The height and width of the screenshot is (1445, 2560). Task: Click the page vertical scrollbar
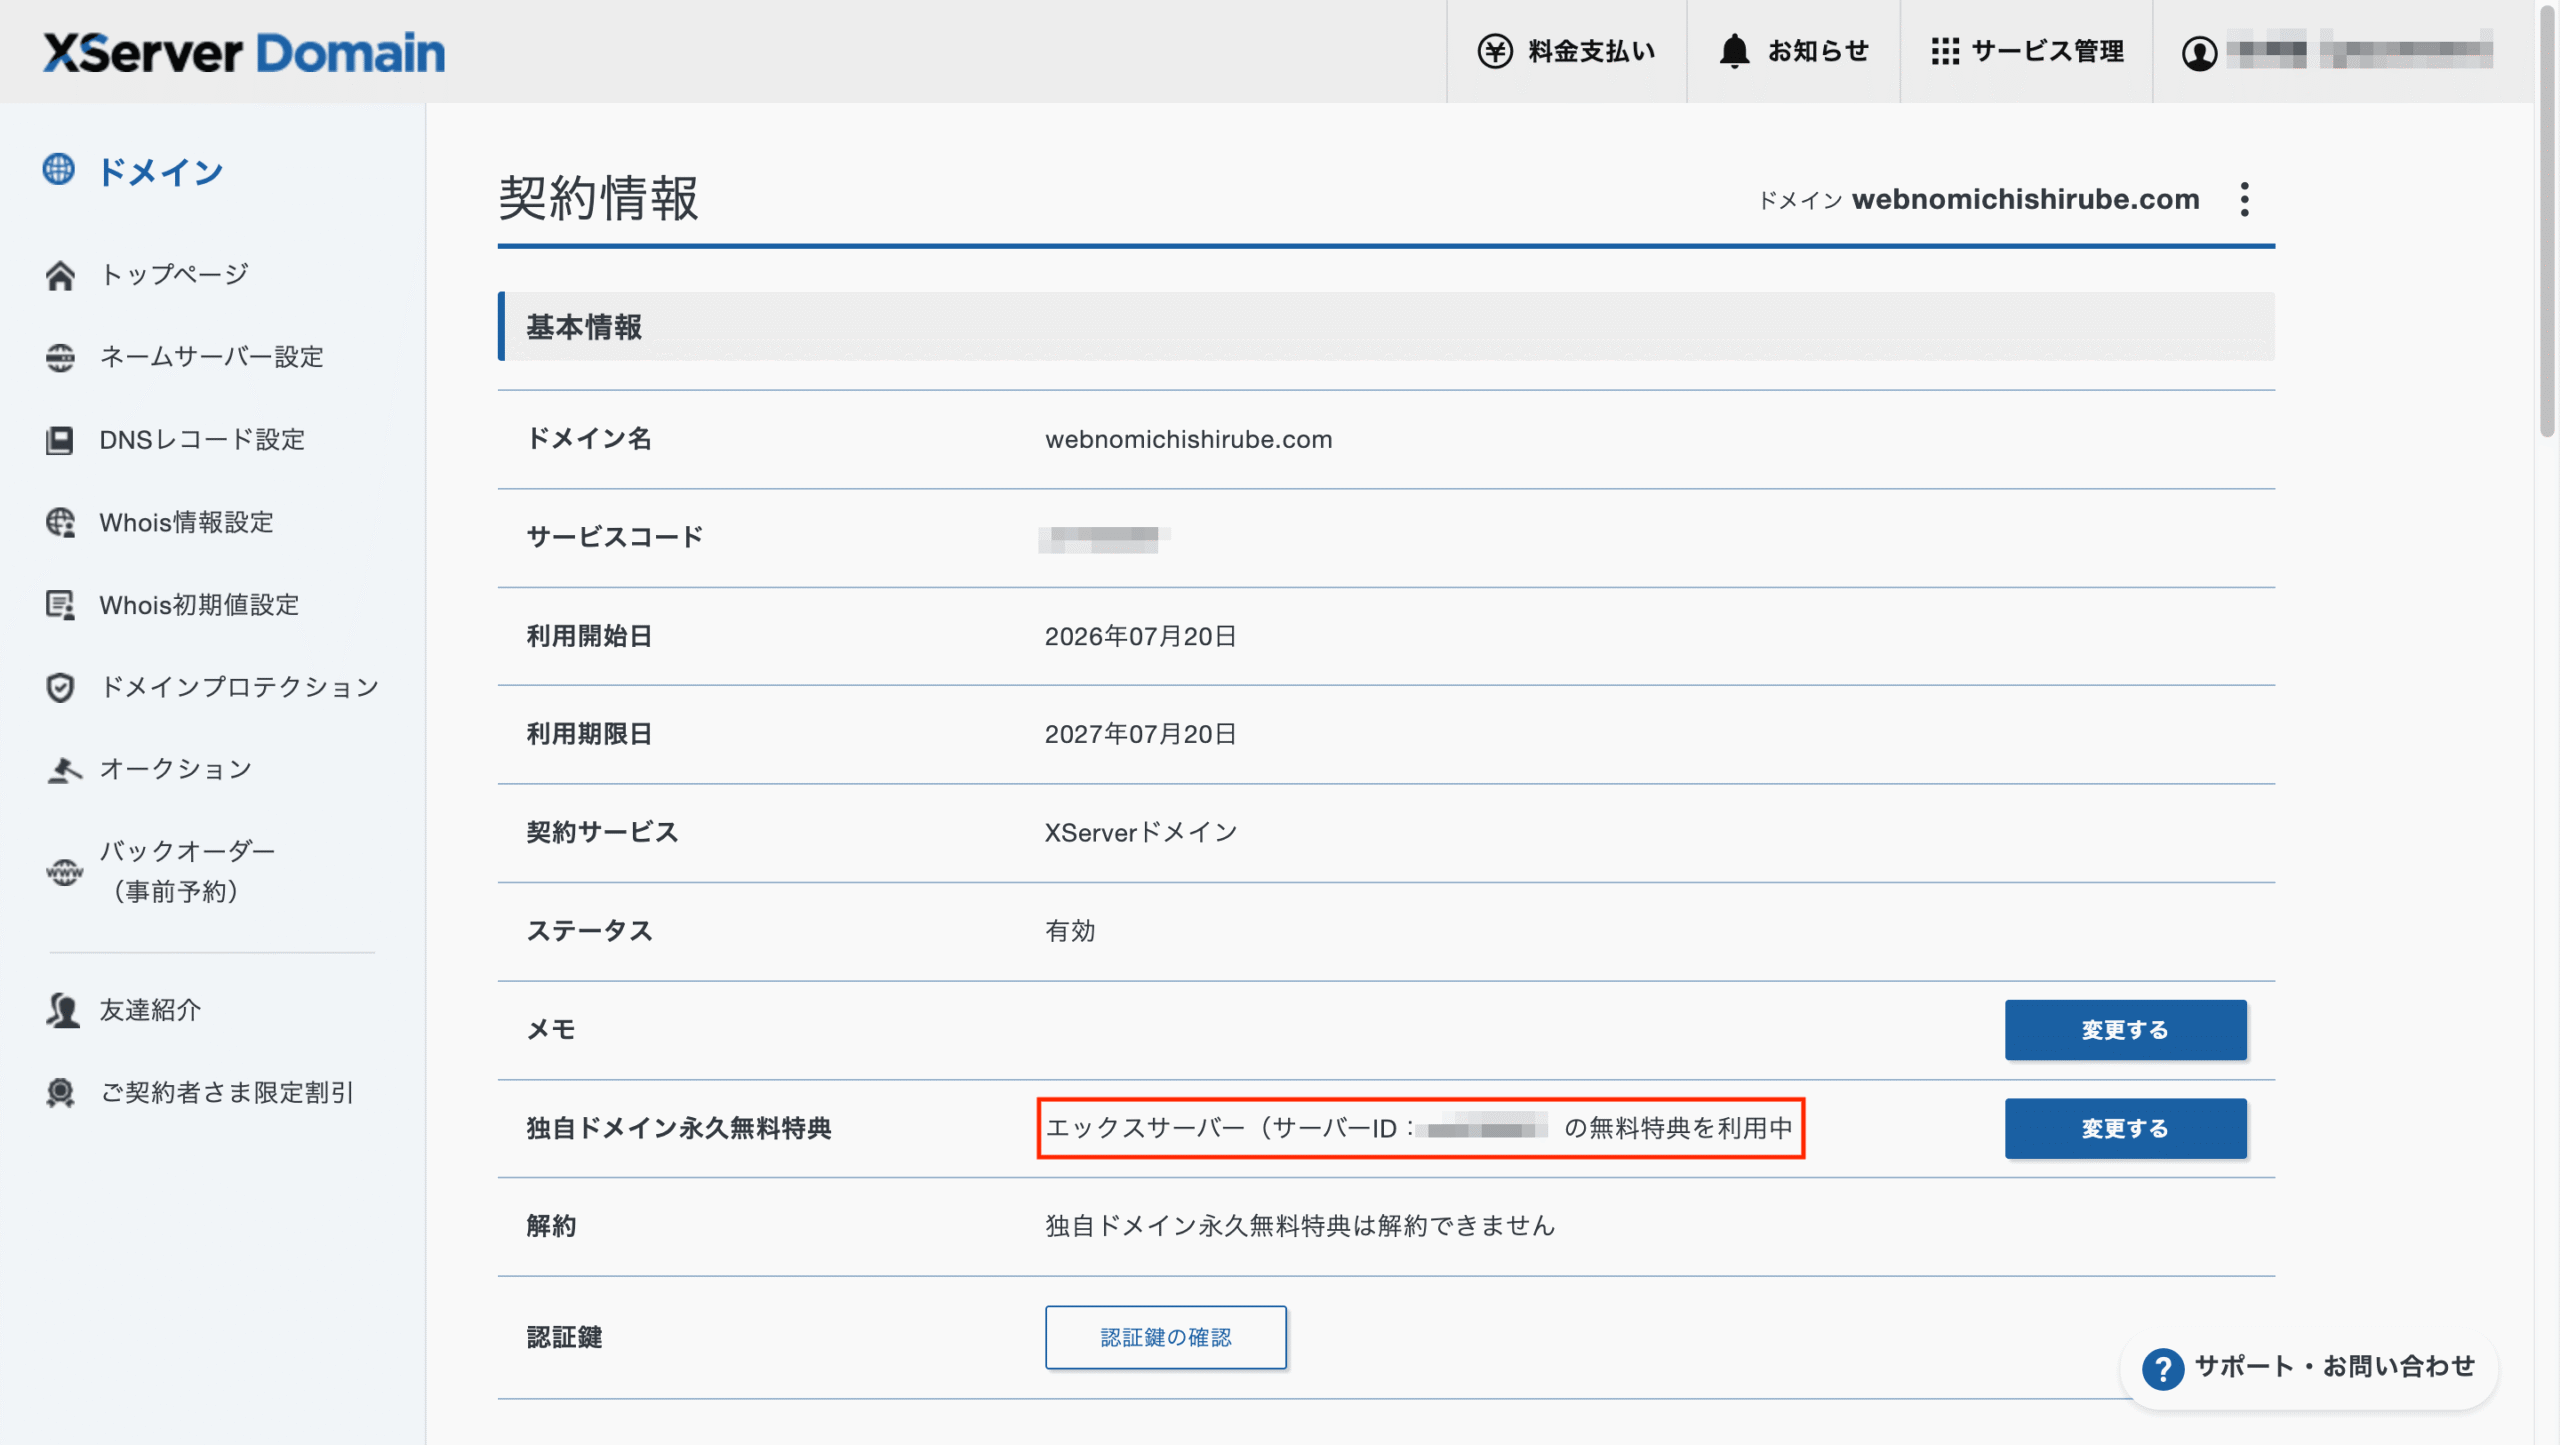coord(2547,220)
